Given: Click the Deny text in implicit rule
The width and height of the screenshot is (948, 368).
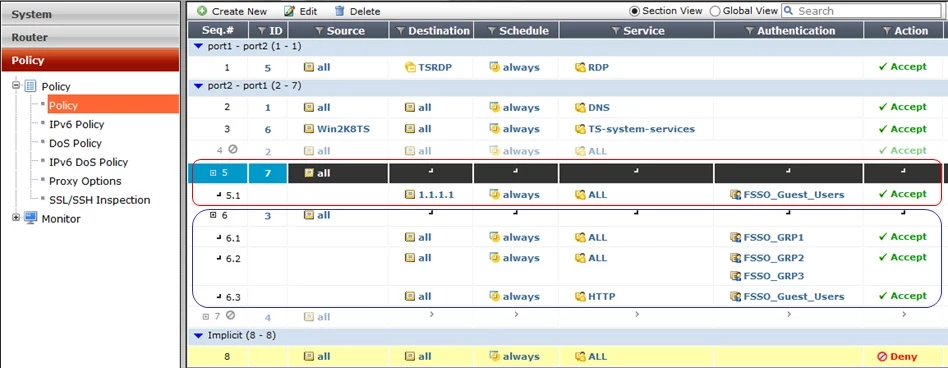Looking at the screenshot, I should tap(903, 357).
